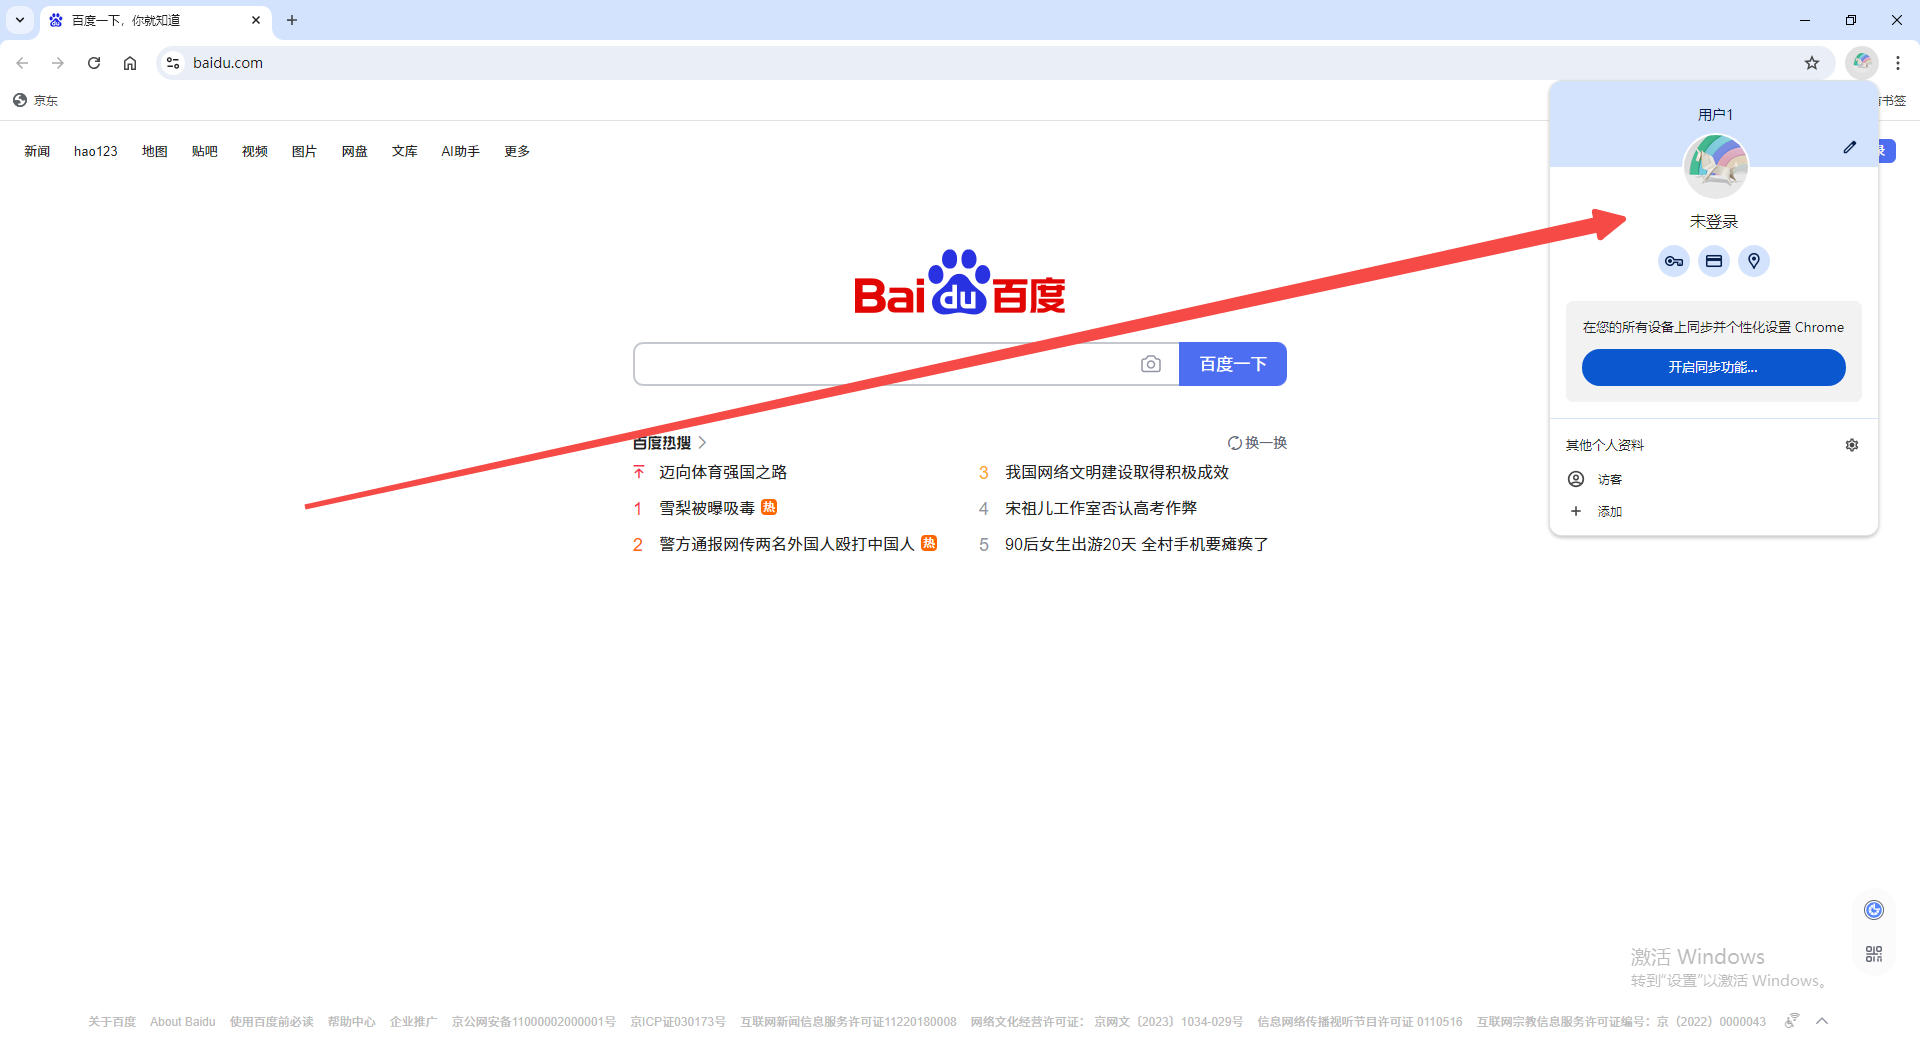Open hot search 我国网络文明建设取得积极成效

click(1117, 472)
